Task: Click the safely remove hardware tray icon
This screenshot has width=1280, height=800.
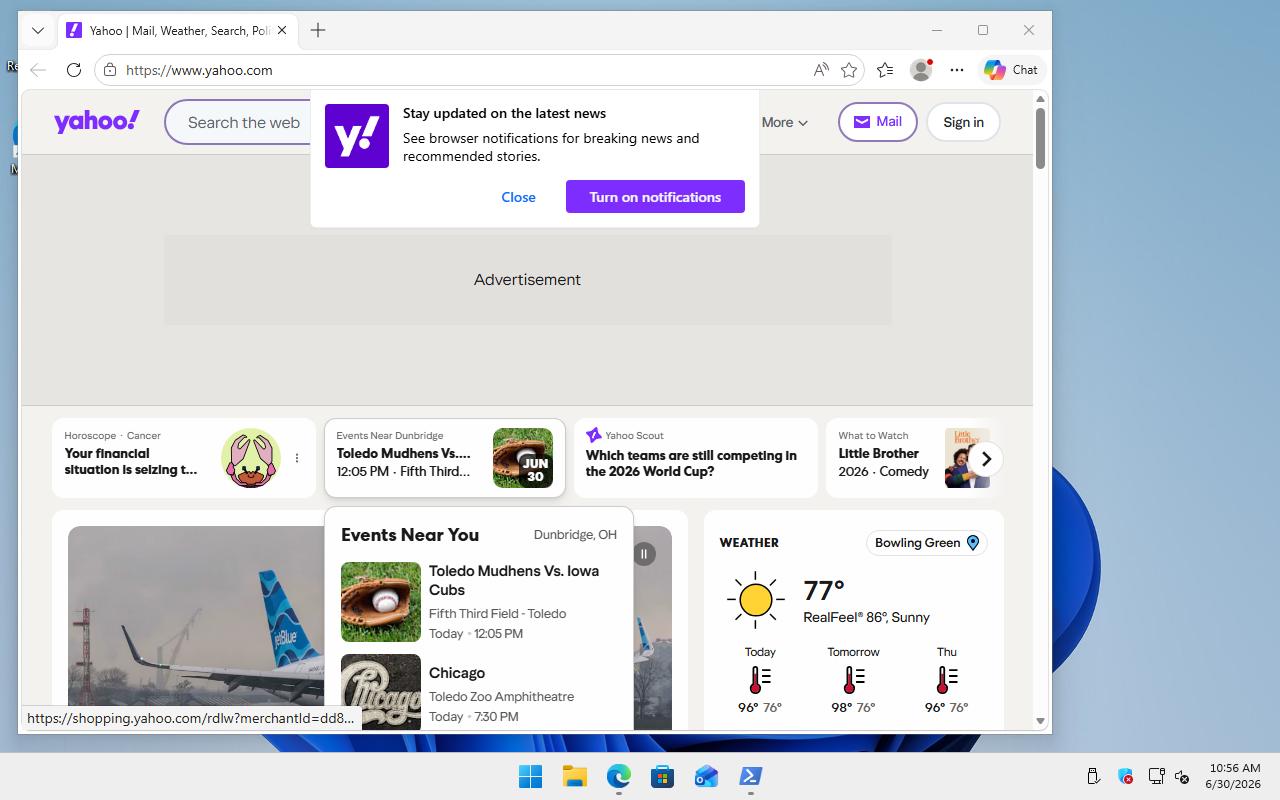Action: coord(1093,776)
